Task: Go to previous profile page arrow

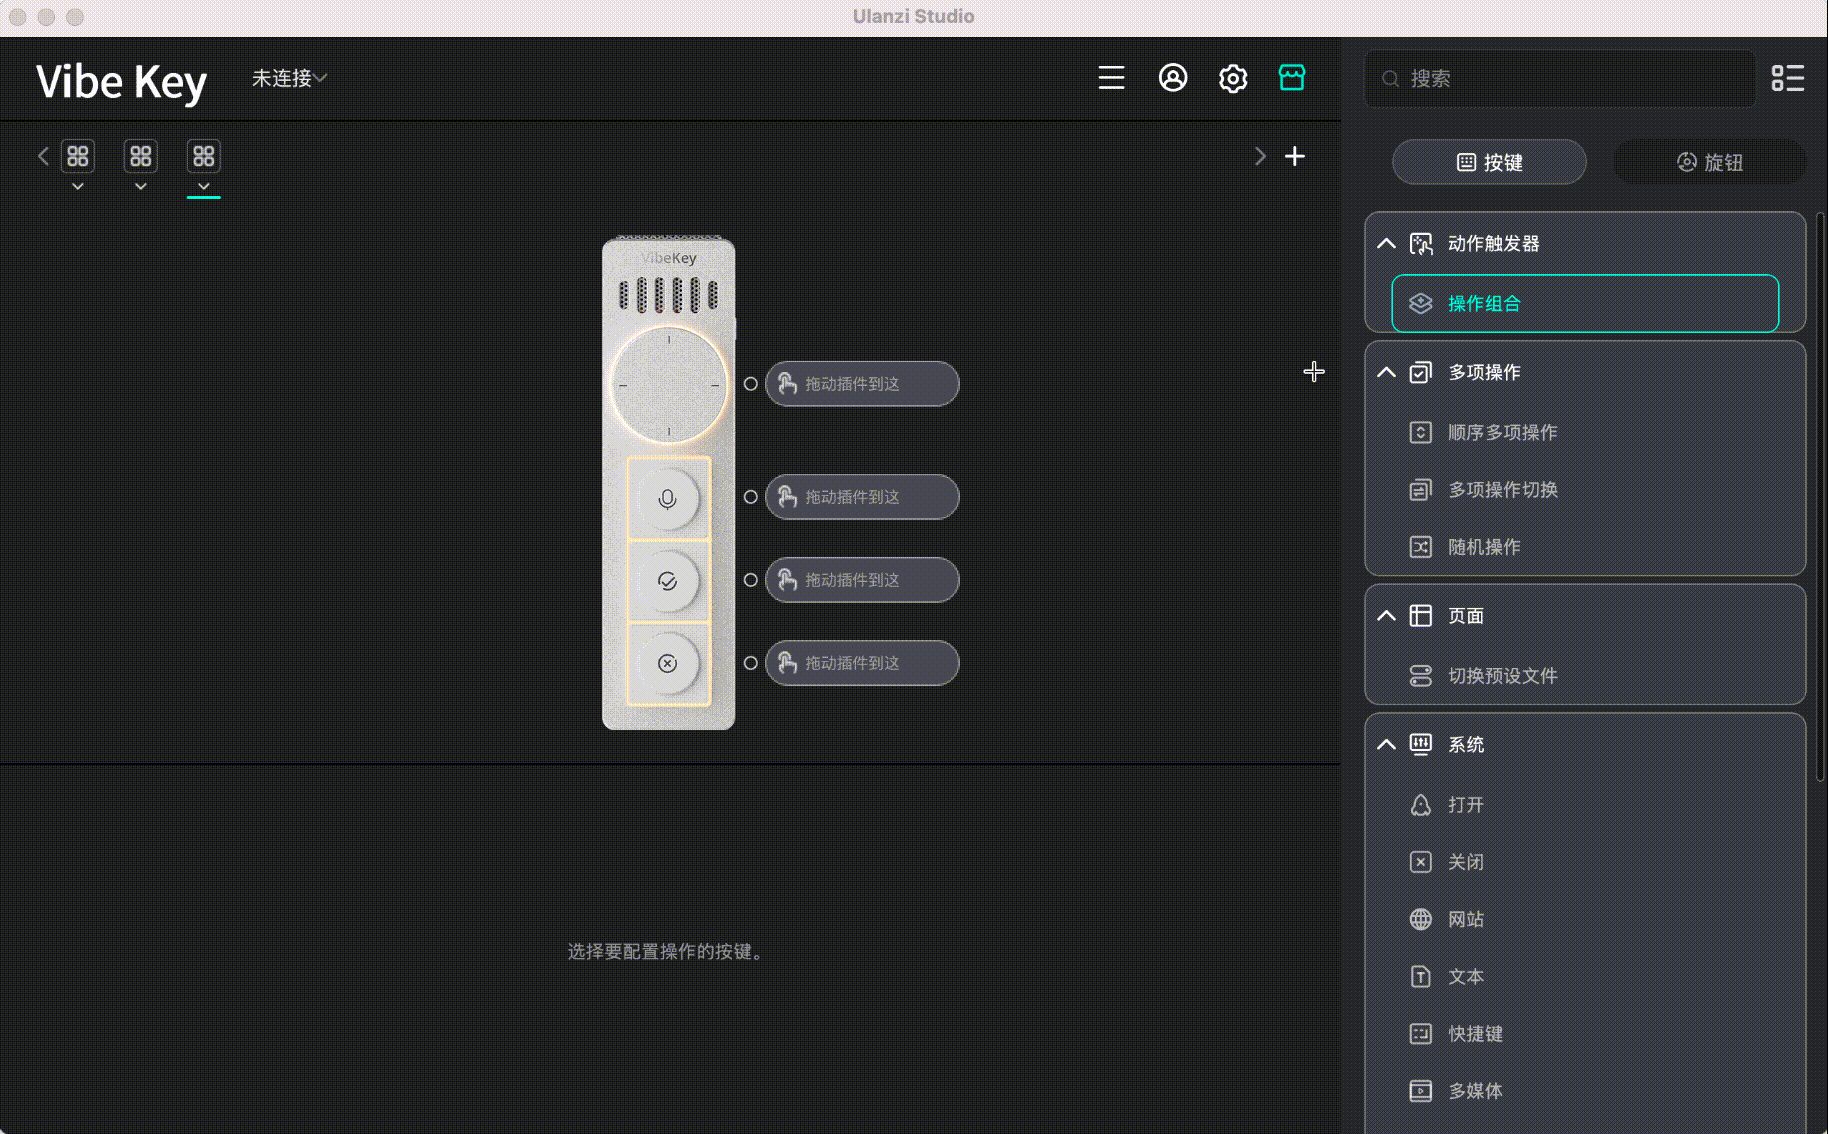Action: 43,156
